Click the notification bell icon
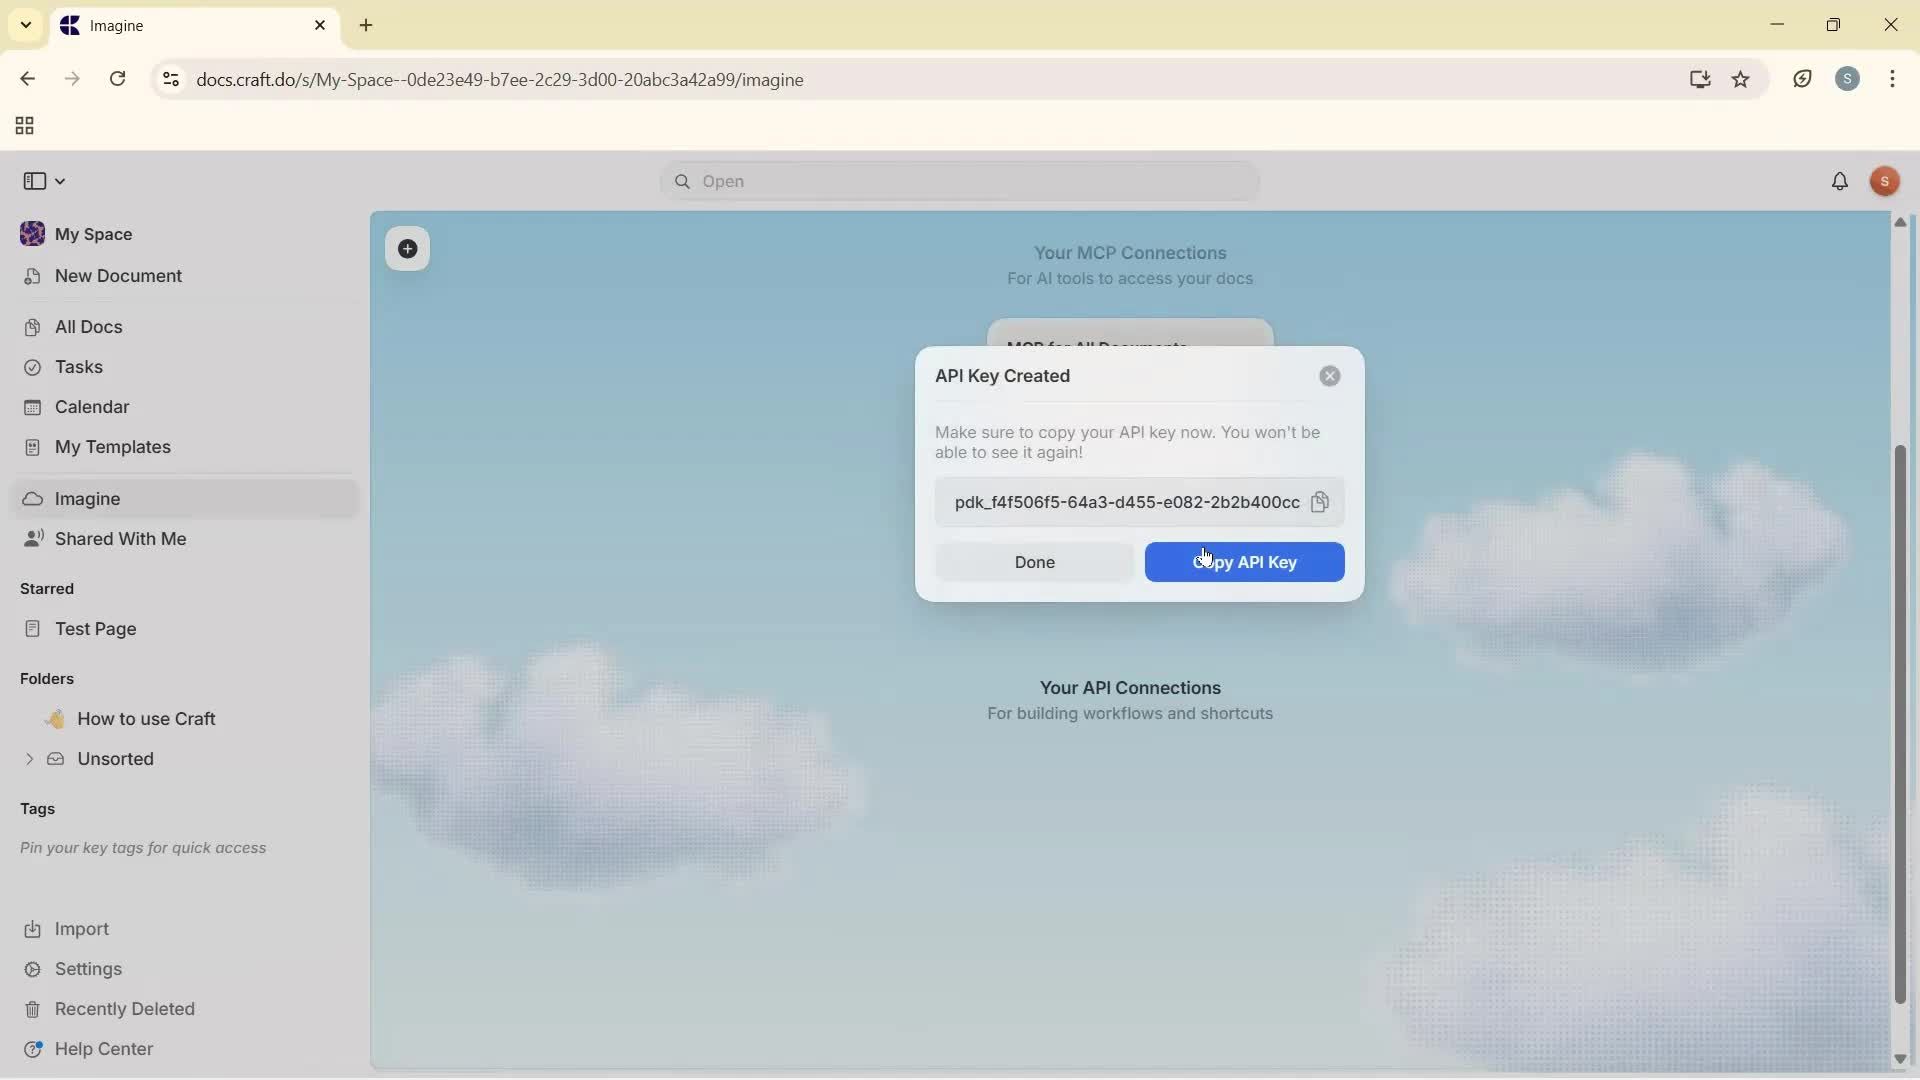This screenshot has width=1920, height=1080. click(x=1841, y=181)
